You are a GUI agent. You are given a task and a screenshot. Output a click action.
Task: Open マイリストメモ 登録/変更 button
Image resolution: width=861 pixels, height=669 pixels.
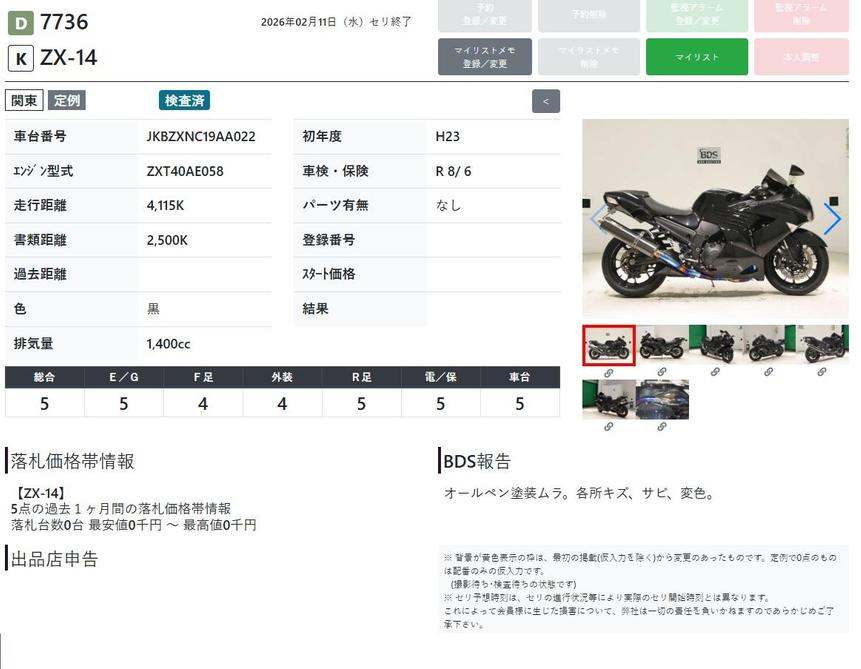484,57
